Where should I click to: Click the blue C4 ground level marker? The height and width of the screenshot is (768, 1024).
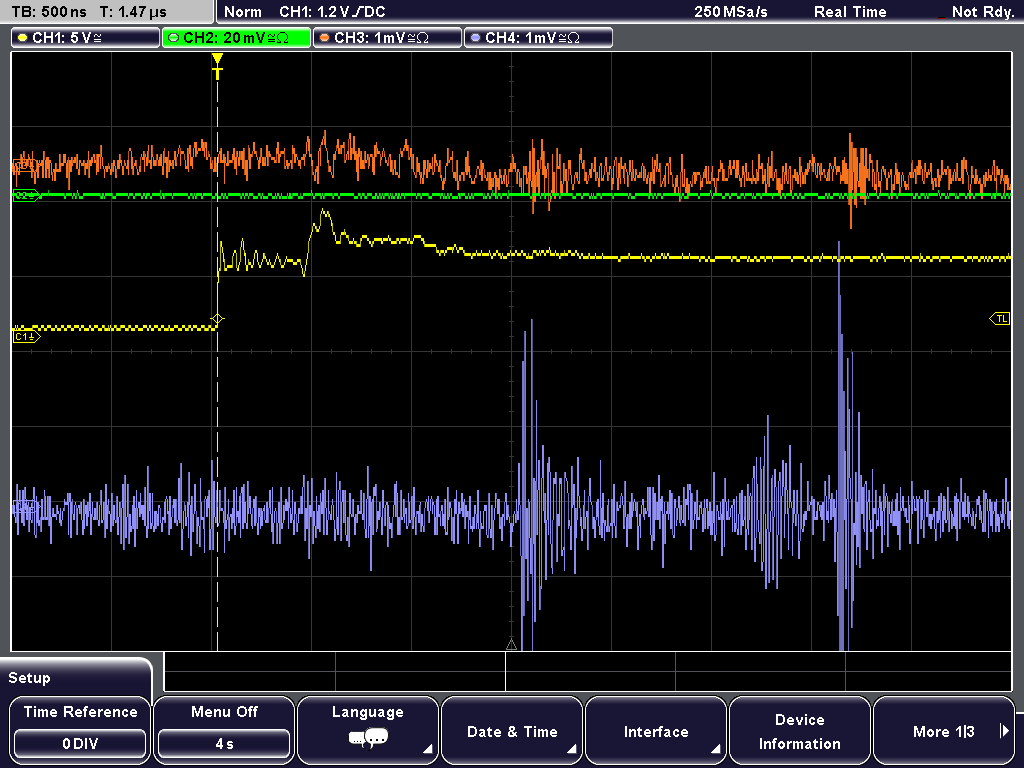[x=26, y=506]
